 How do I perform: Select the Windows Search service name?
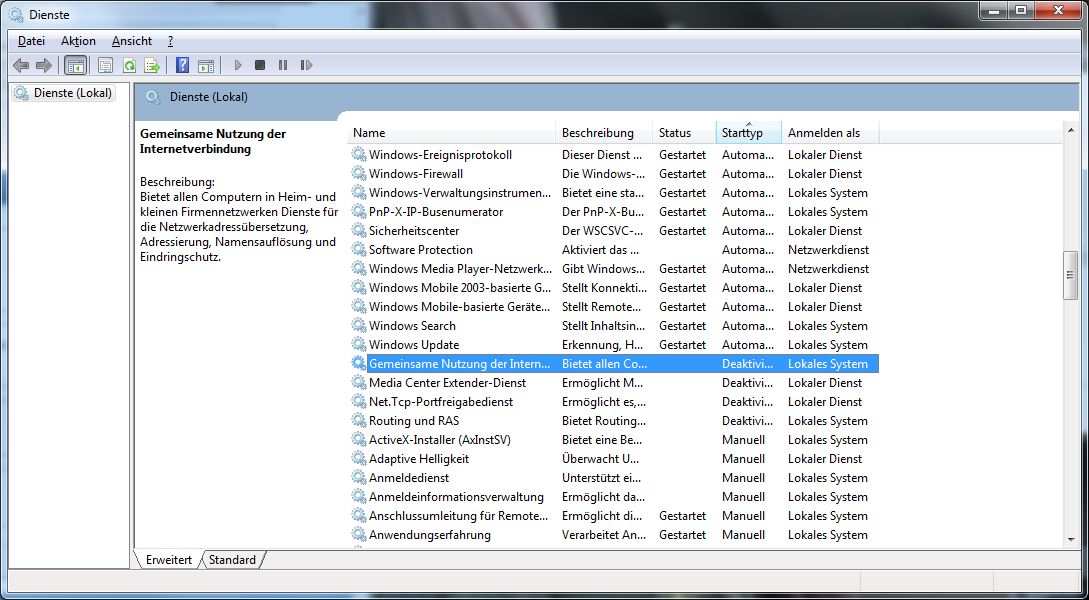click(x=413, y=326)
